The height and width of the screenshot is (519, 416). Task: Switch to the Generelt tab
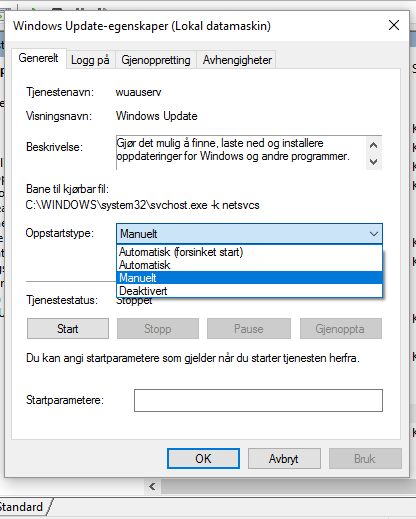pos(39,58)
